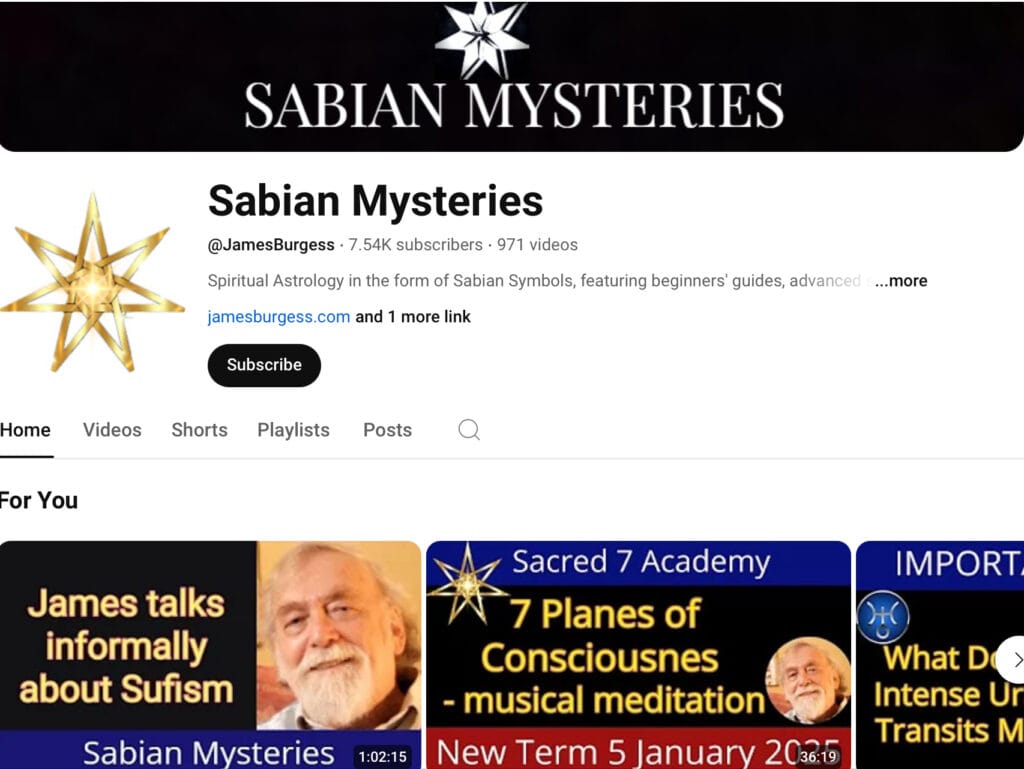Expand the 'and 1 more link' list

click(413, 317)
